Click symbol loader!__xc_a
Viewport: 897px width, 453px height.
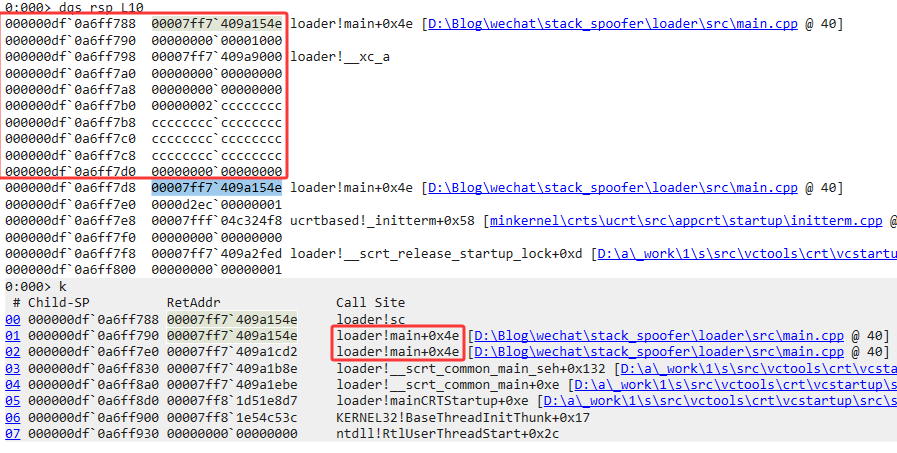340,57
